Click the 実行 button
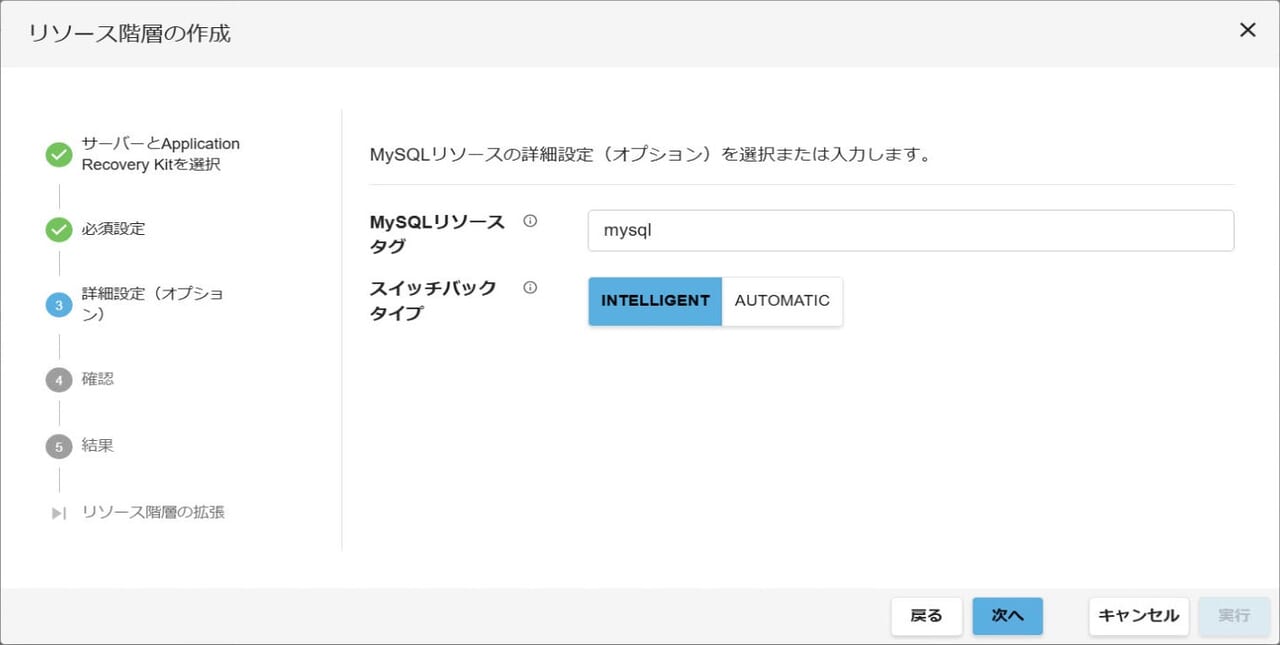The image size is (1280, 645). pos(1235,616)
